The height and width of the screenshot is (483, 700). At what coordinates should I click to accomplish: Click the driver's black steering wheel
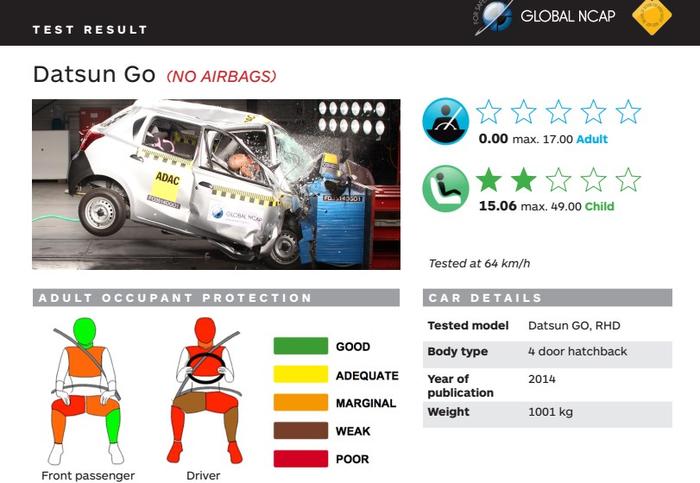[x=206, y=369]
